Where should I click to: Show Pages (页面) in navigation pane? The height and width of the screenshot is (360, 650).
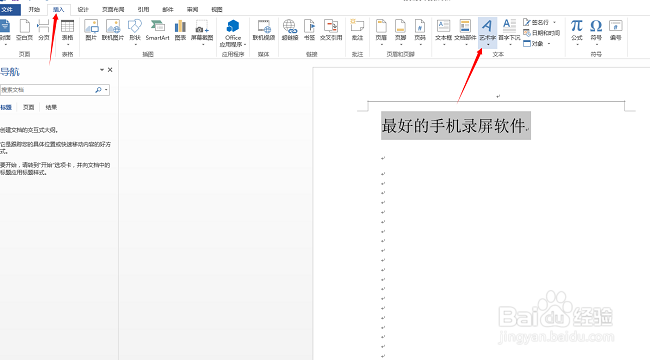[x=28, y=107]
